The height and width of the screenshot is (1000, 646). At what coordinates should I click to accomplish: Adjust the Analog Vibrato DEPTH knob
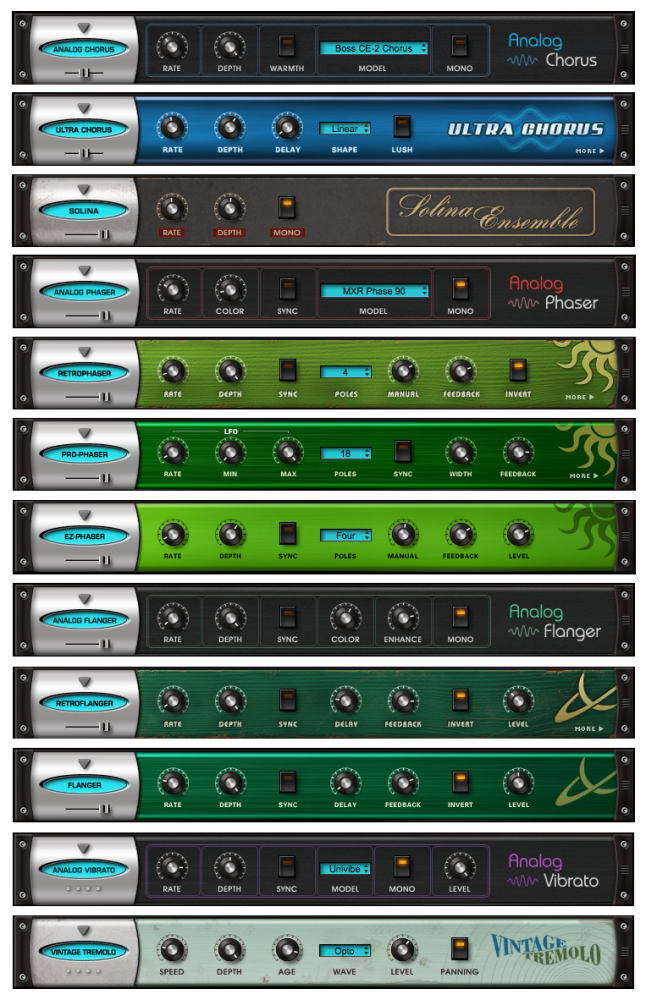click(x=229, y=866)
